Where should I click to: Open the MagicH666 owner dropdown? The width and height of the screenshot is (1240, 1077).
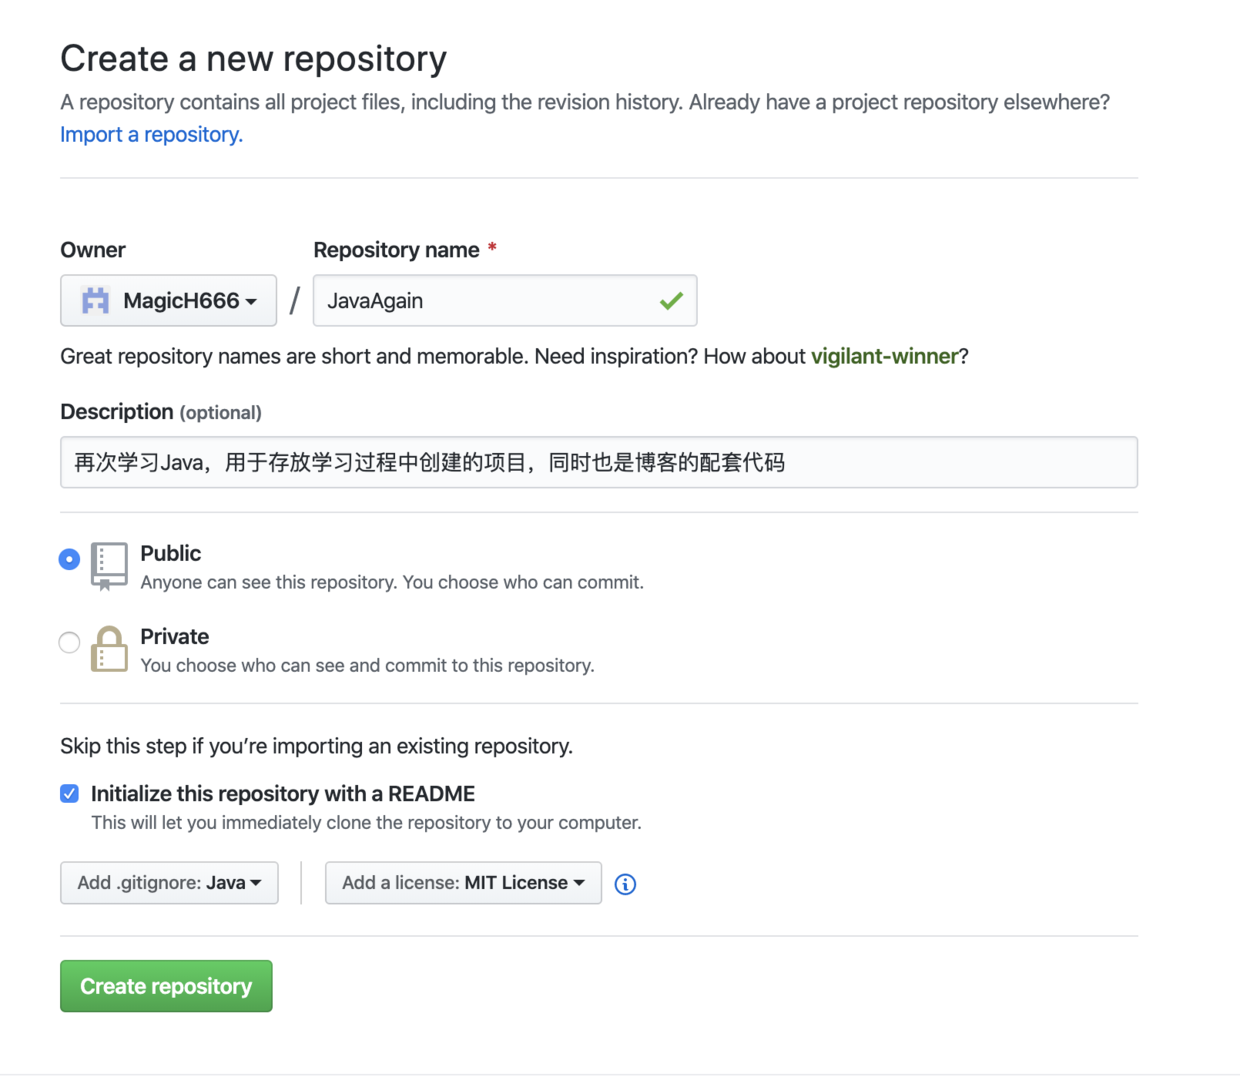[168, 300]
